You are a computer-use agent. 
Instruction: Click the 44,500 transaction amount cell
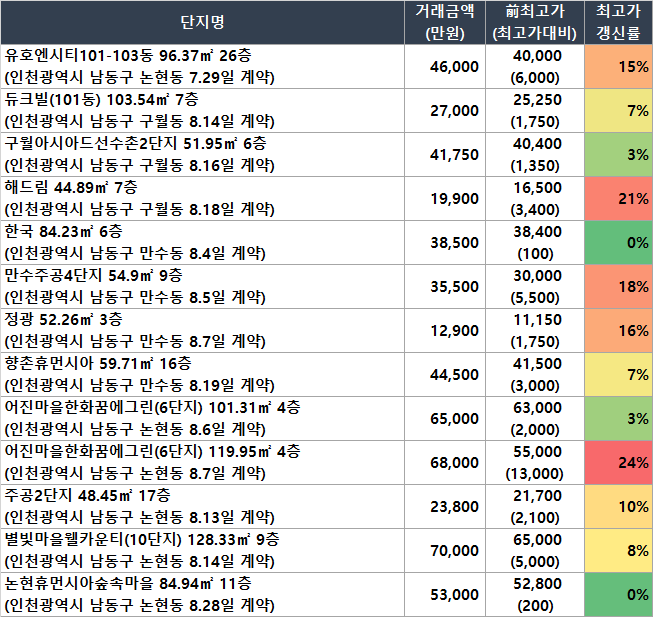coord(445,375)
